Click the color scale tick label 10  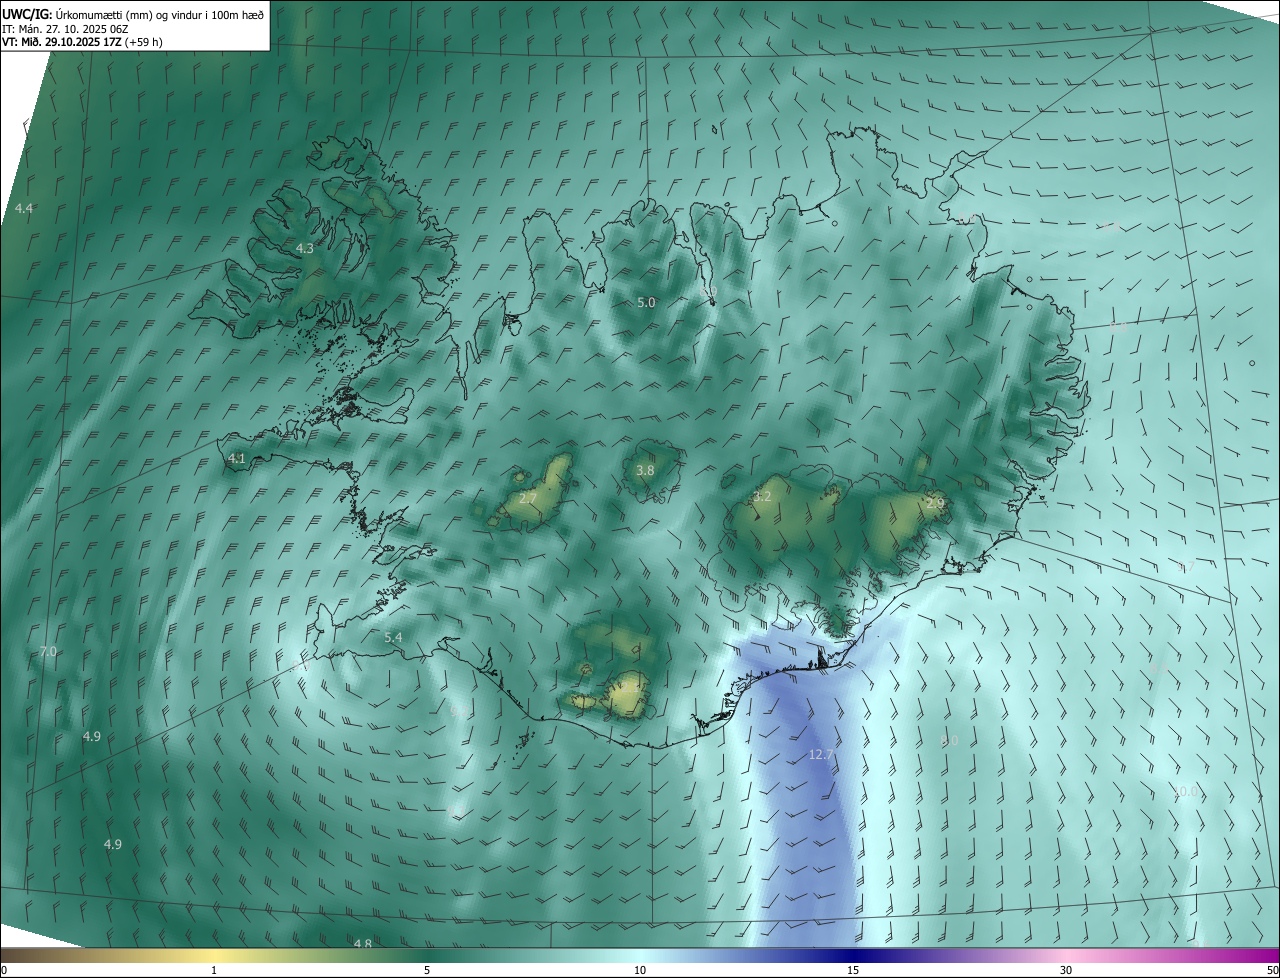[x=640, y=970]
